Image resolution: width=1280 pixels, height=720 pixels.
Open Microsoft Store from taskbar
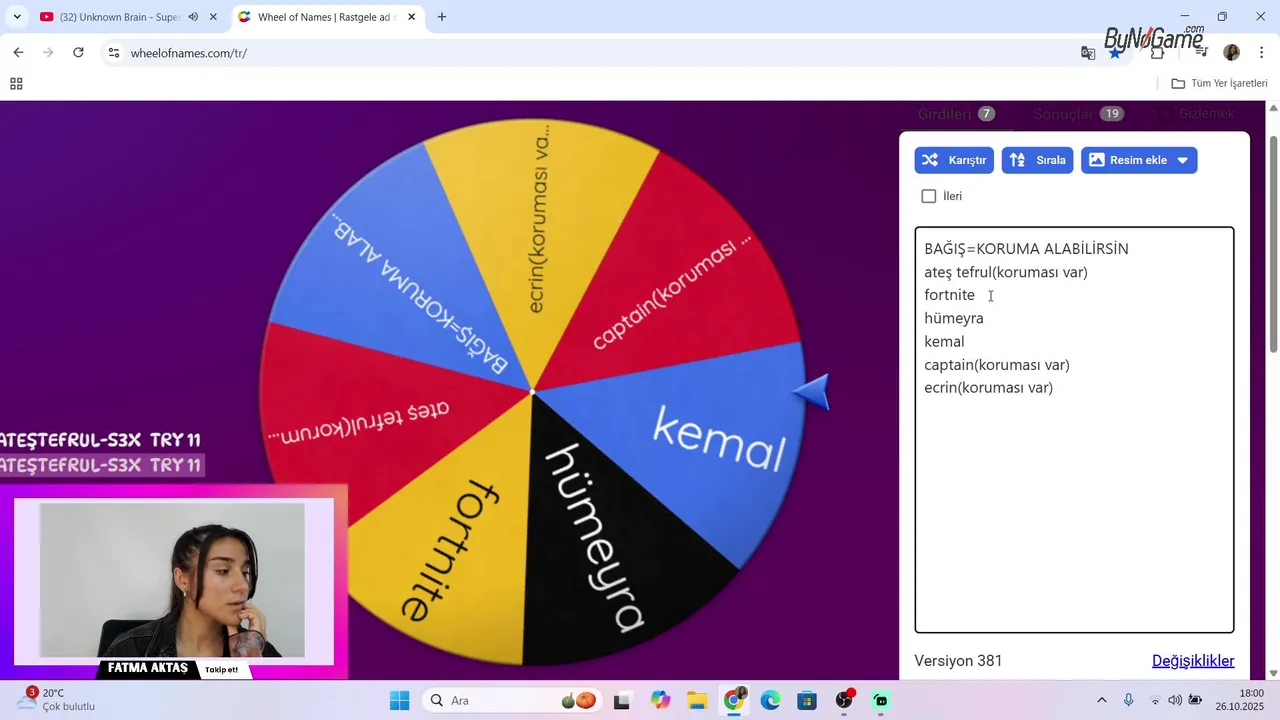tap(807, 701)
